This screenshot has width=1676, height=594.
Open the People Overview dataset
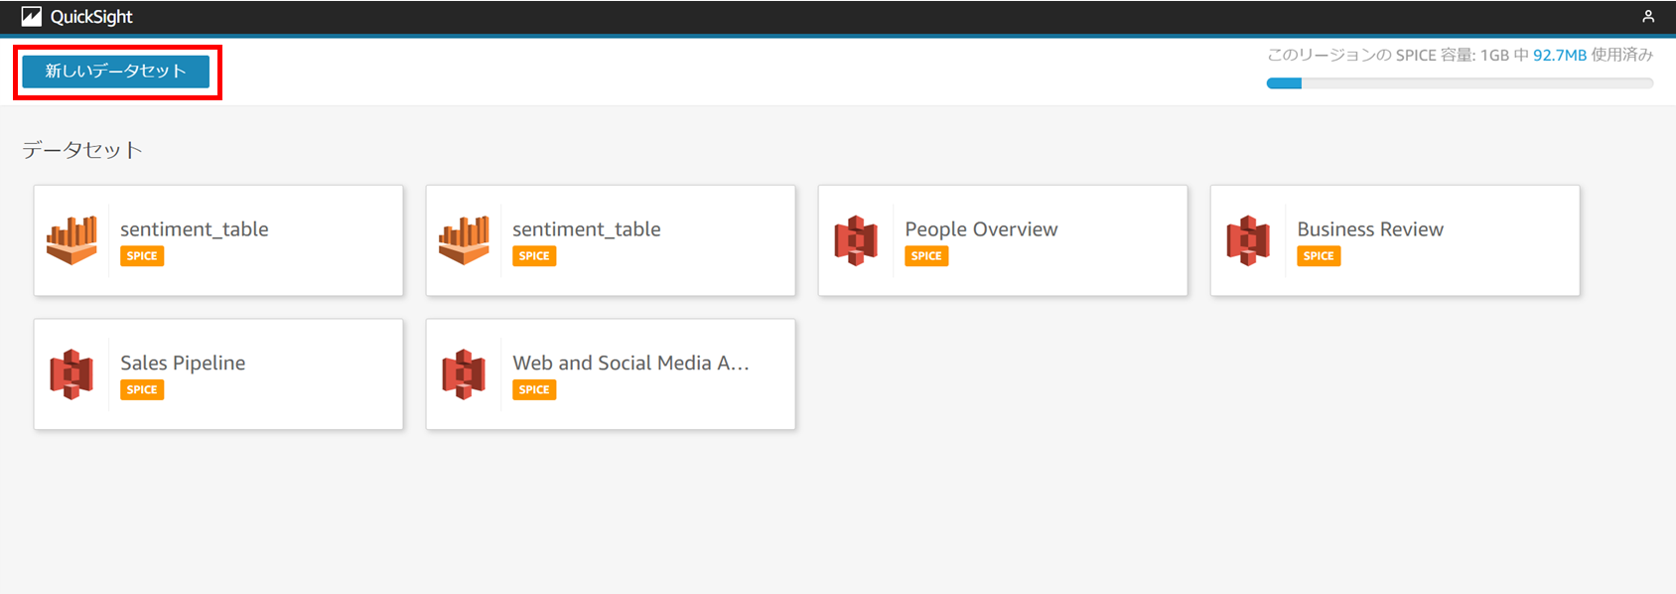[980, 229]
